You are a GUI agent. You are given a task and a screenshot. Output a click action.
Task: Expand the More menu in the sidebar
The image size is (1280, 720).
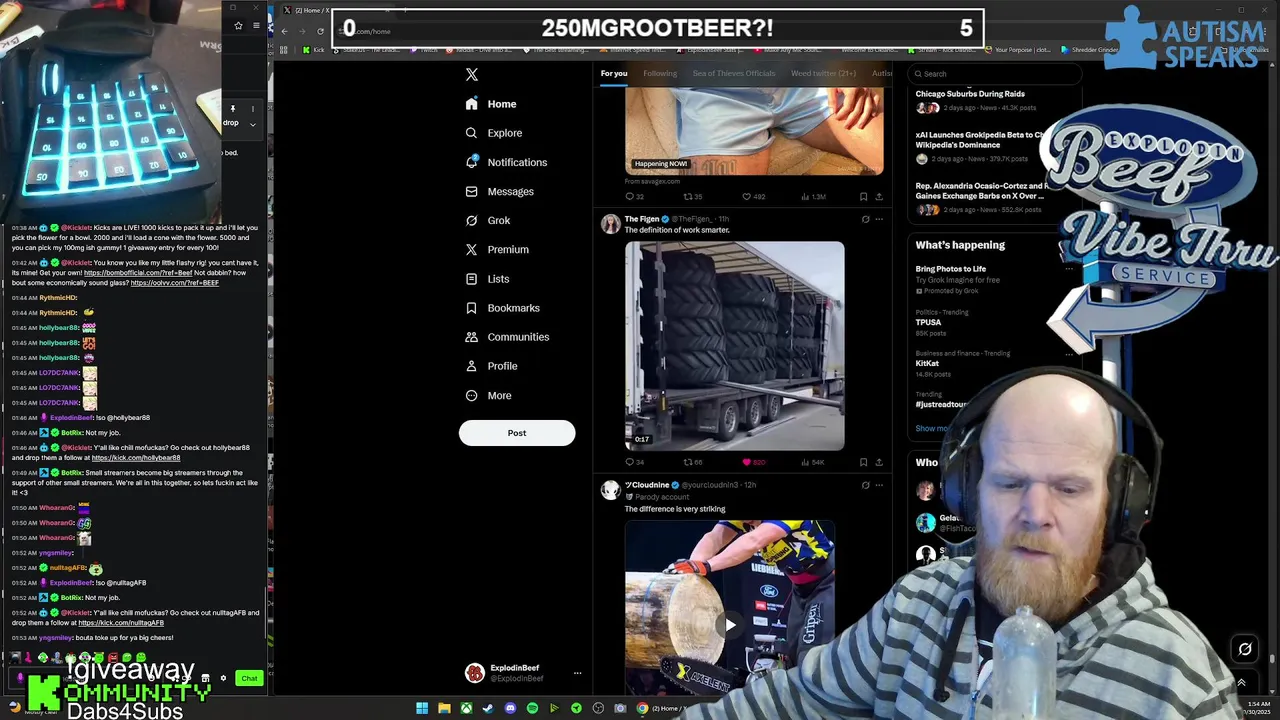(x=488, y=395)
